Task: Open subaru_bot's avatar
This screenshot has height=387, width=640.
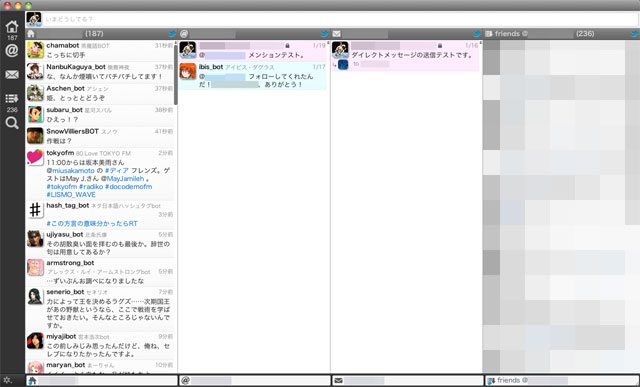Action: [36, 115]
